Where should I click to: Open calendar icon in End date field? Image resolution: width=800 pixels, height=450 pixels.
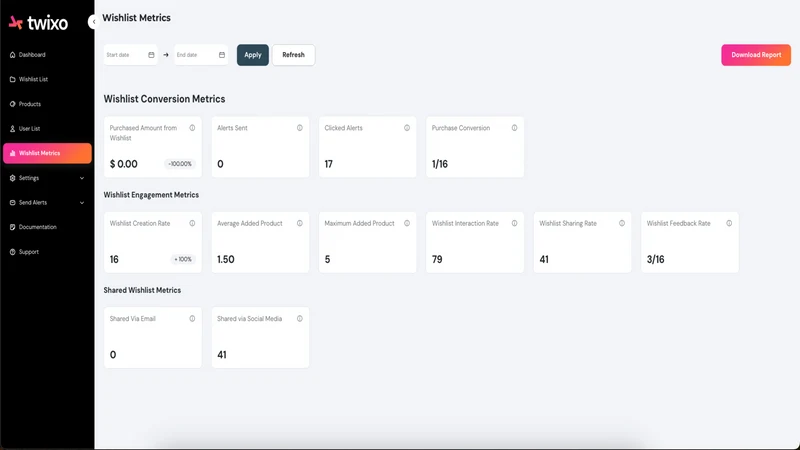(x=222, y=55)
